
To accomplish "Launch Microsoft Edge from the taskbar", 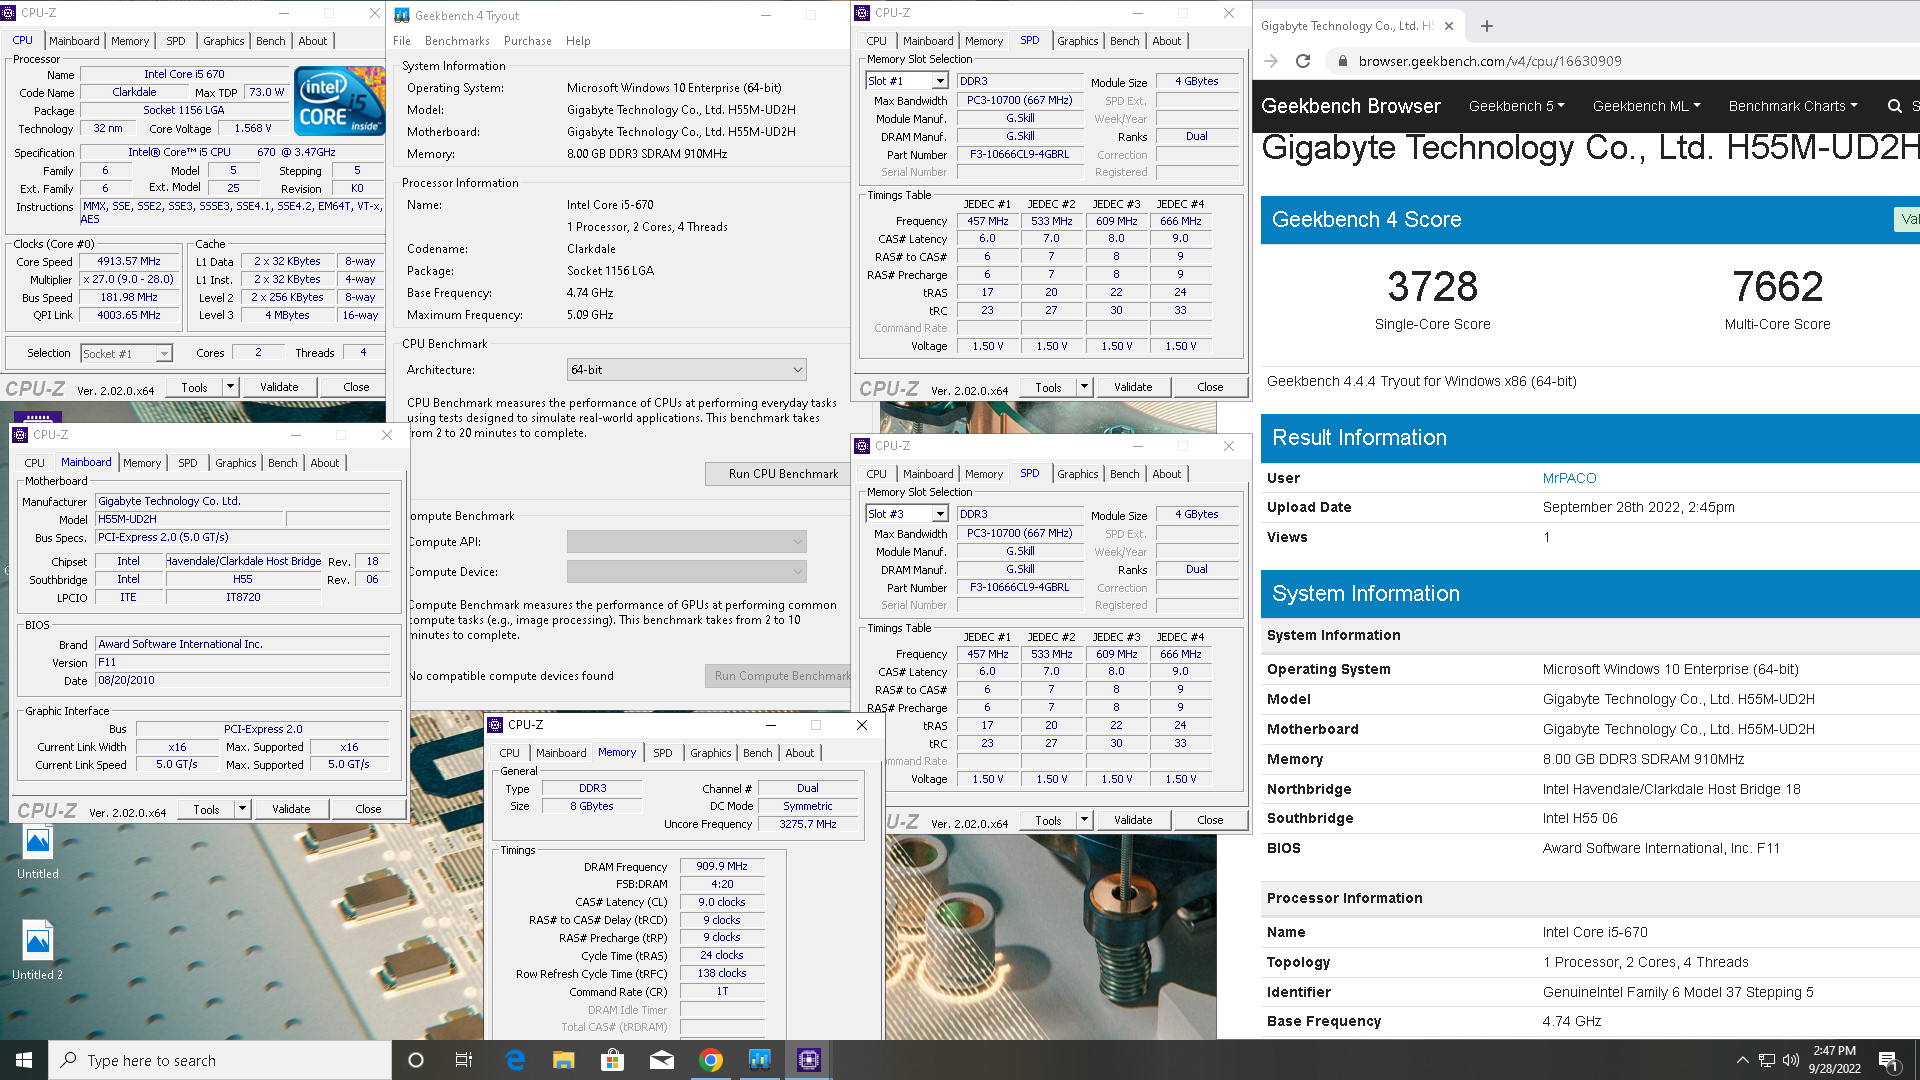I will coord(515,1060).
